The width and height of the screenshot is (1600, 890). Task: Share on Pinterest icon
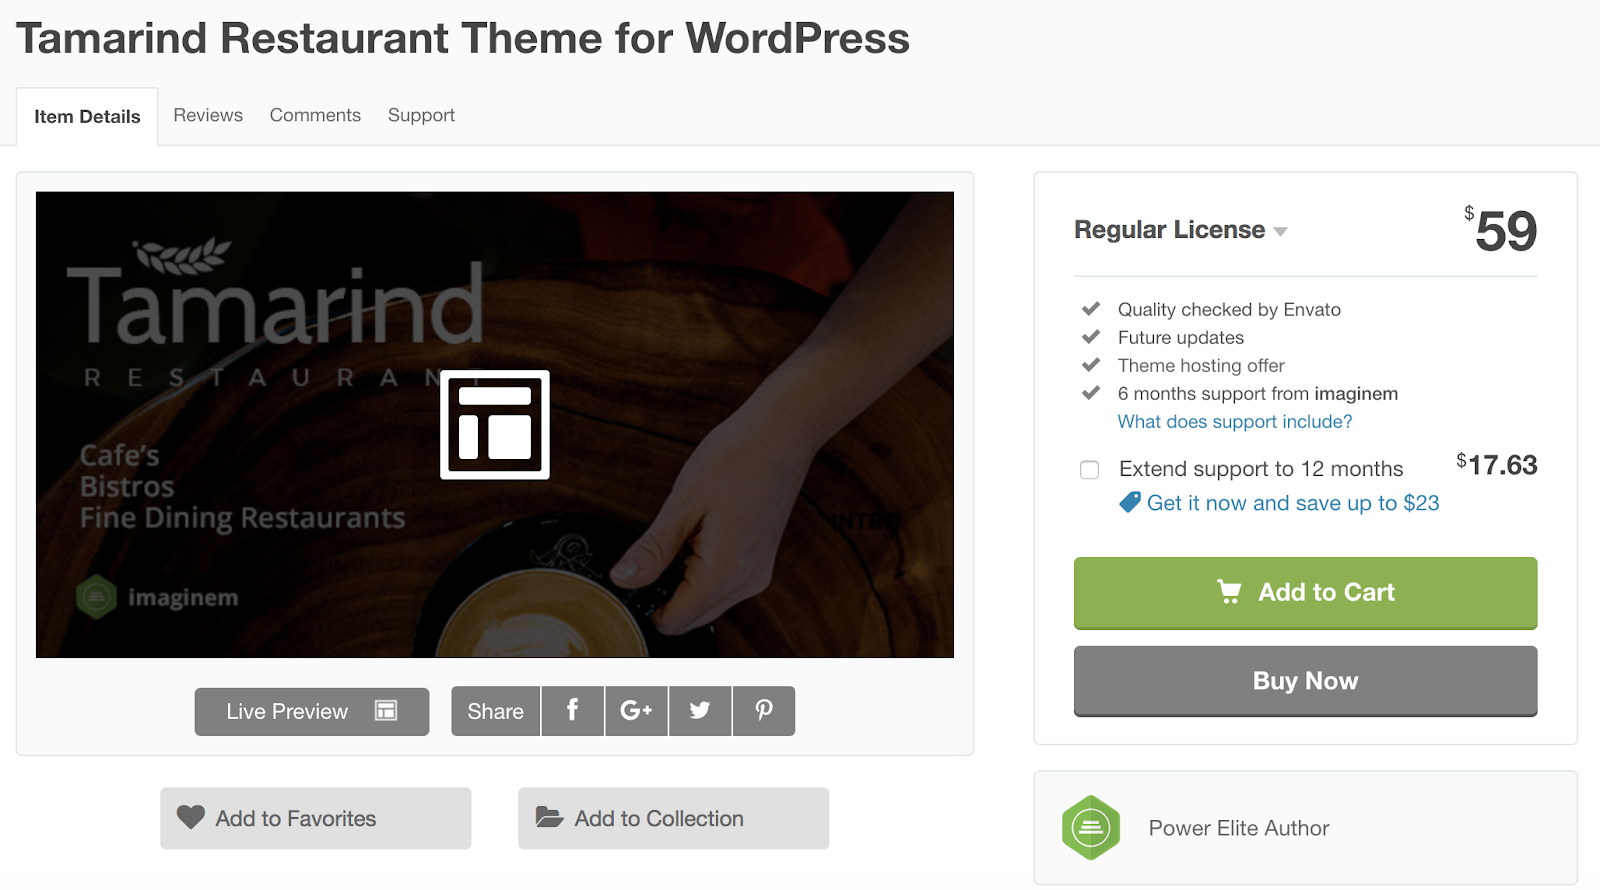click(x=764, y=711)
